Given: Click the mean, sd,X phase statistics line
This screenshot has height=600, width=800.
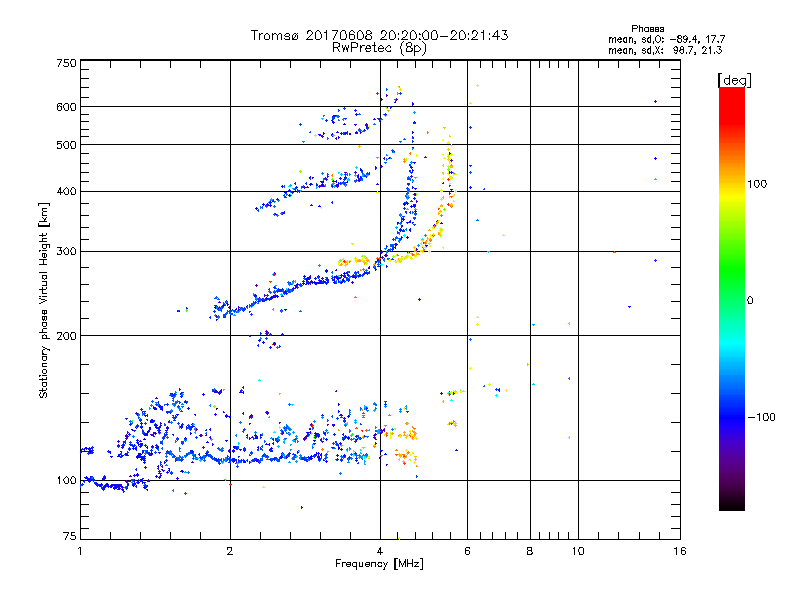Looking at the screenshot, I should (665, 51).
